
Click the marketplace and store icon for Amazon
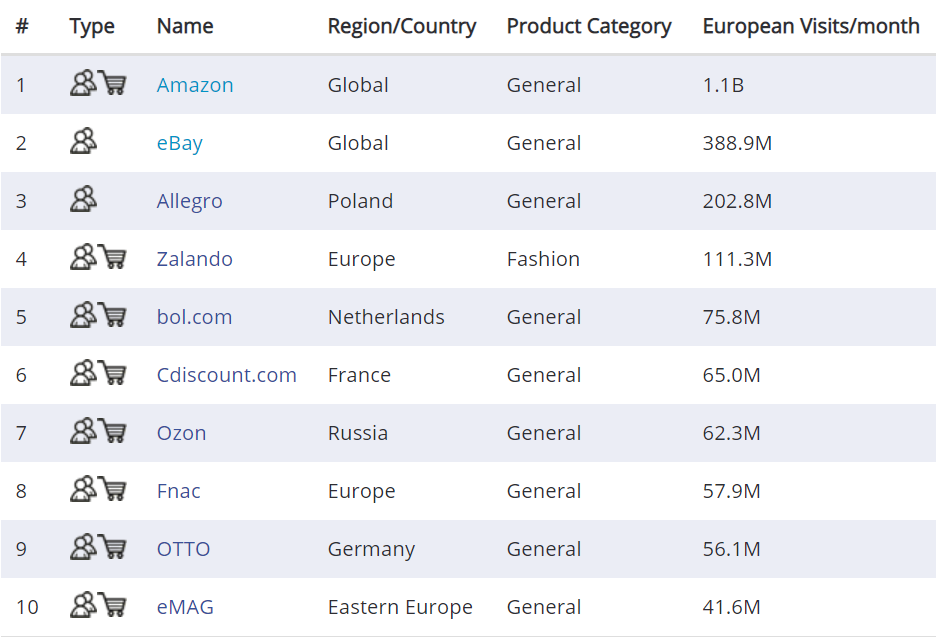pos(98,83)
